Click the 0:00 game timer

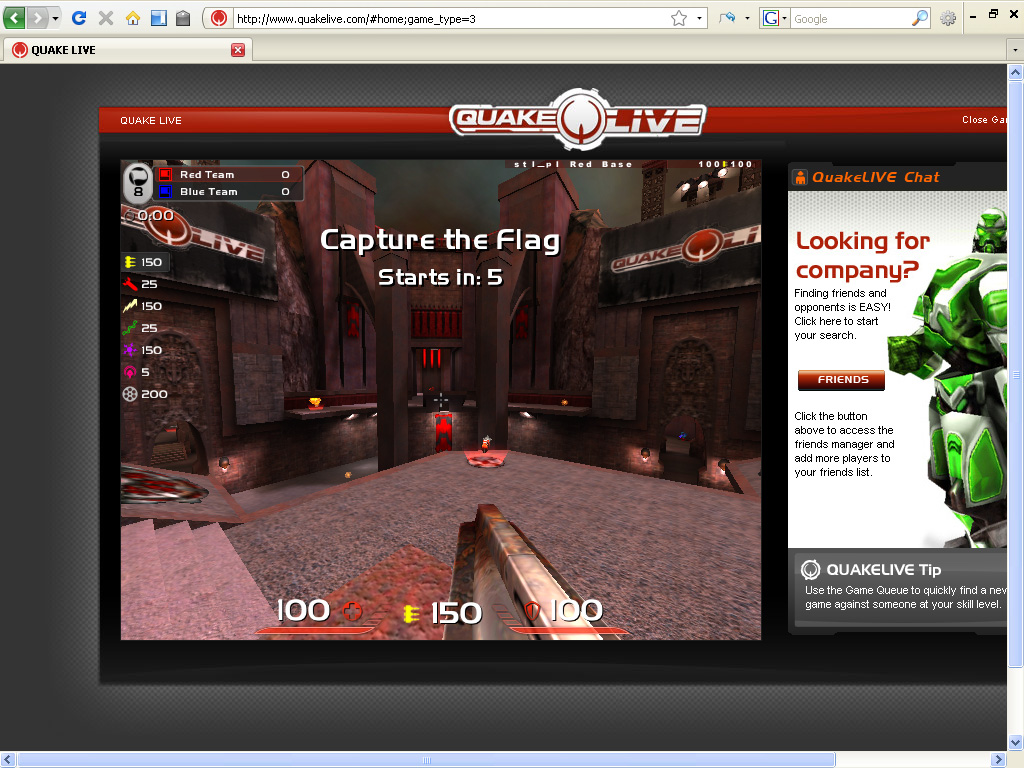tap(155, 216)
